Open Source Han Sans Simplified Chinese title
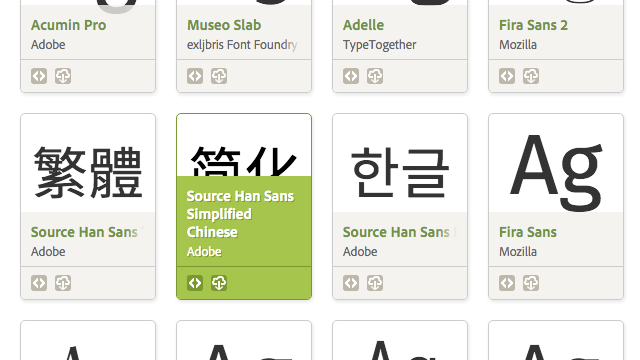 240,214
